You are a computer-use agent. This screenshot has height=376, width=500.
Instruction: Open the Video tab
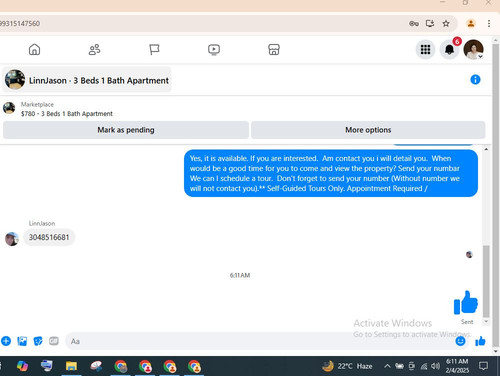[x=214, y=50]
